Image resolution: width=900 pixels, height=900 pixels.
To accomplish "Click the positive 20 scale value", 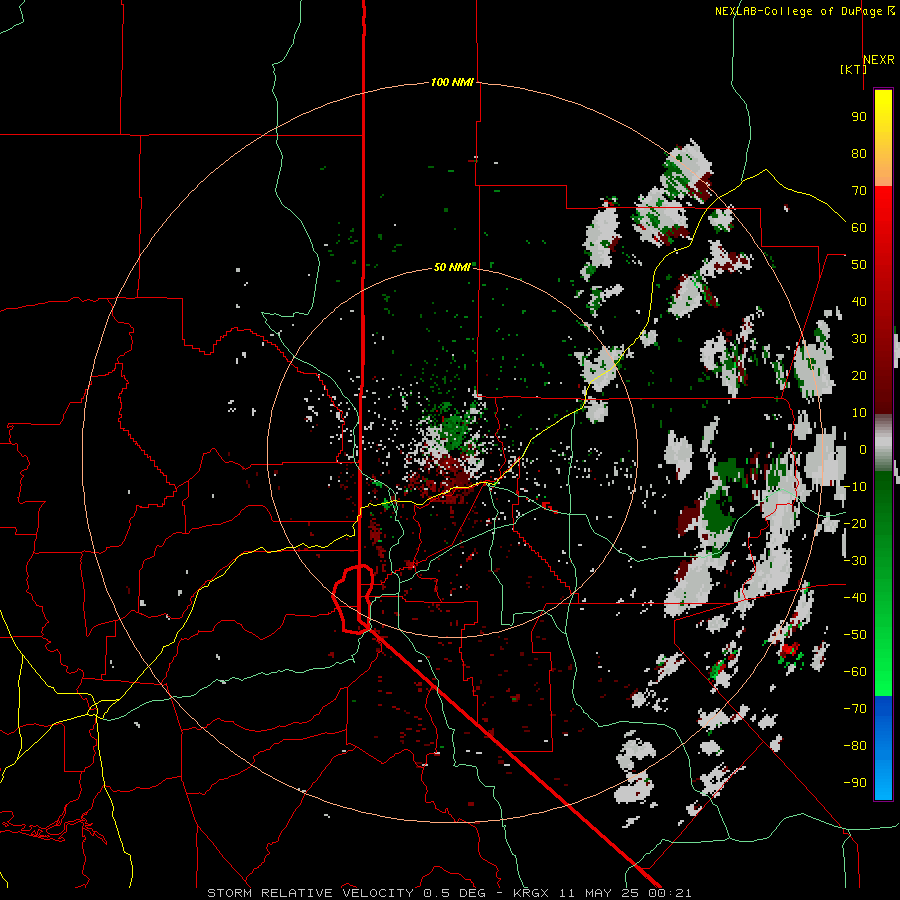I will pyautogui.click(x=859, y=376).
